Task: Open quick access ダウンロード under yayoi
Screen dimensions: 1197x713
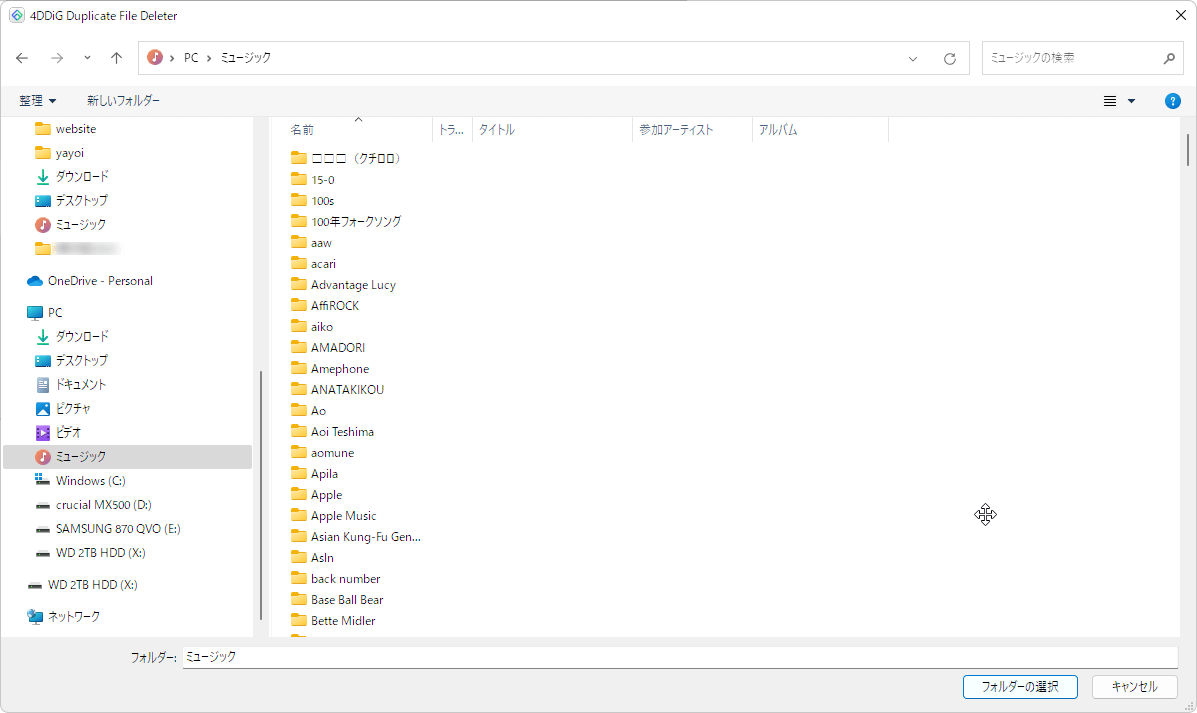Action: [72, 176]
